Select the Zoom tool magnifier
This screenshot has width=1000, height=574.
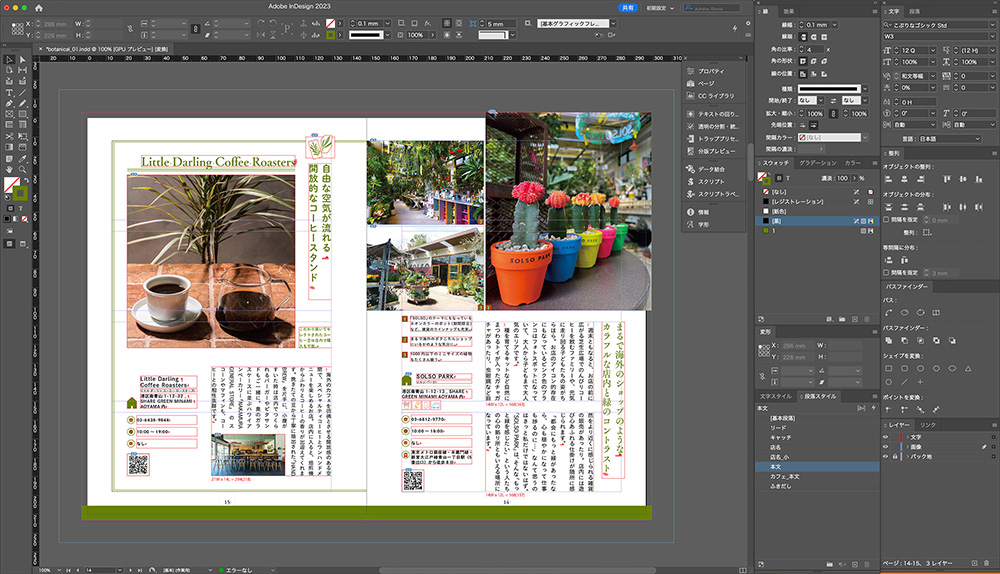22,170
